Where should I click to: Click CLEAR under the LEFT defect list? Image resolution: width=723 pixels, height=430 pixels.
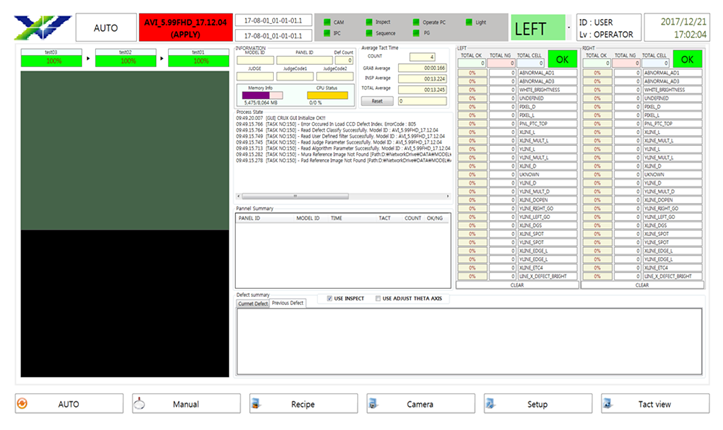[517, 285]
